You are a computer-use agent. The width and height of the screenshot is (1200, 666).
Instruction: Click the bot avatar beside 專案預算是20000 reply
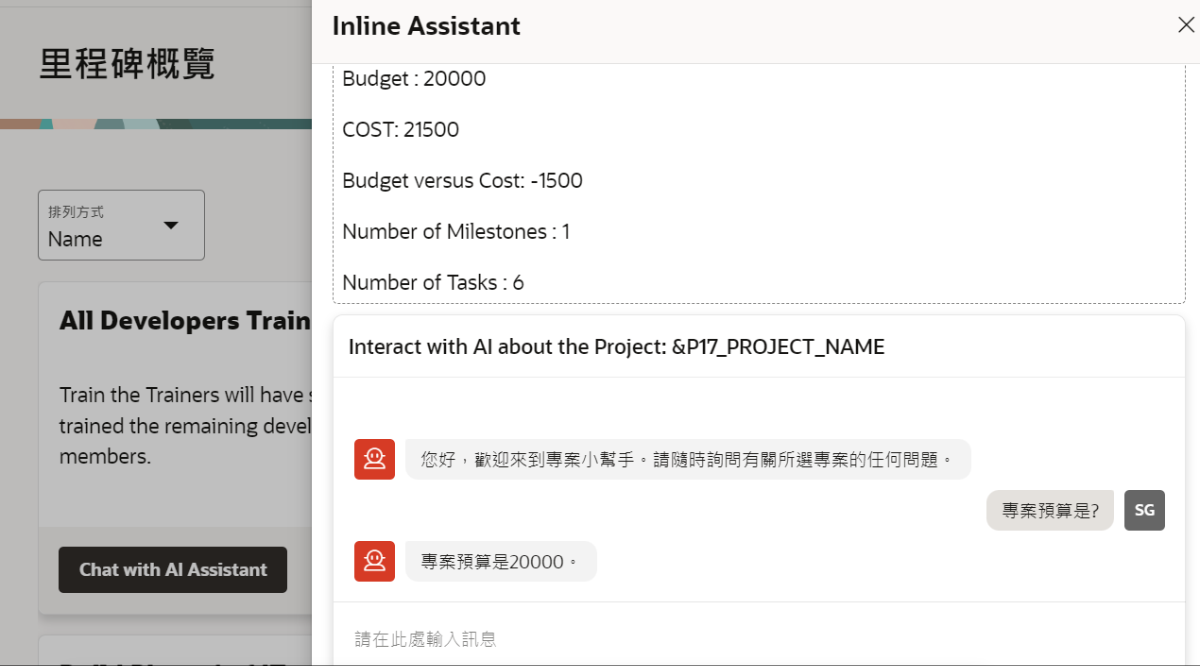[374, 561]
